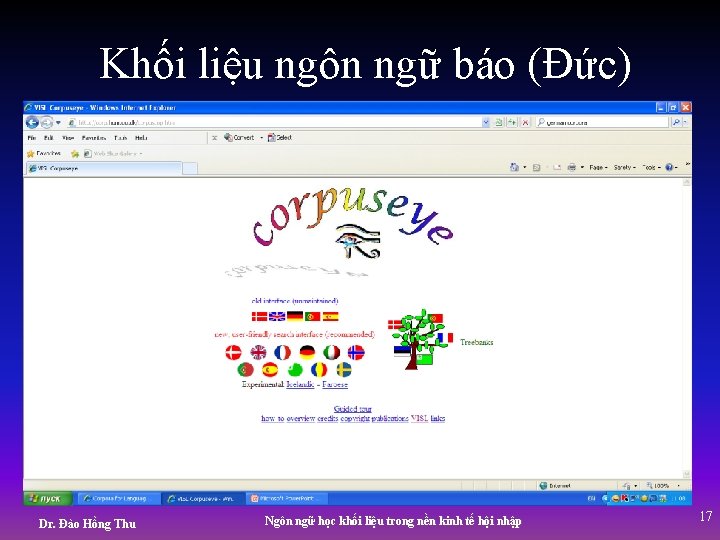Open a new blank tab

(x=190, y=169)
